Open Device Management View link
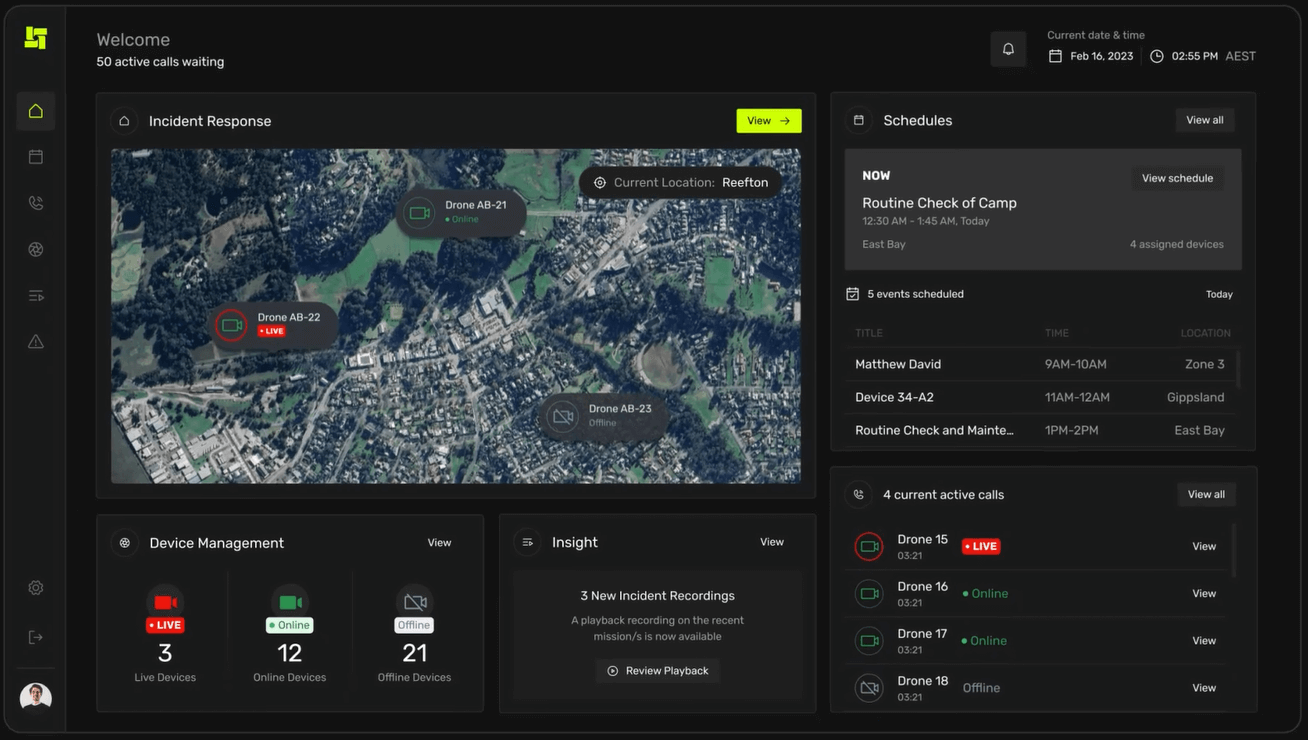The width and height of the screenshot is (1308, 740). (439, 543)
